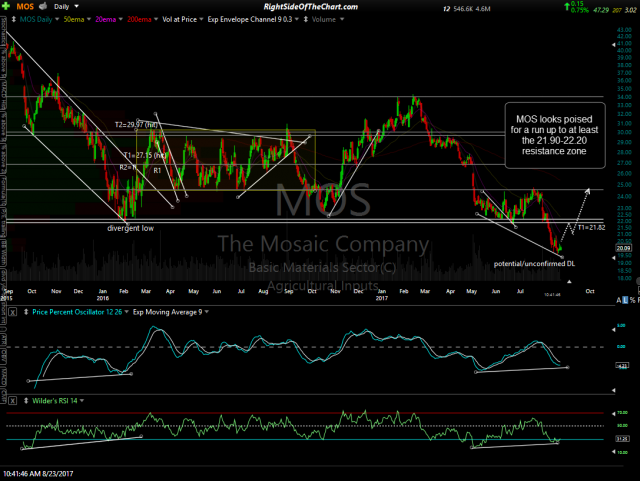Click the gray data icon beside MOS
Image resolution: width=640 pixels, height=481 pixels.
pos(43,6)
